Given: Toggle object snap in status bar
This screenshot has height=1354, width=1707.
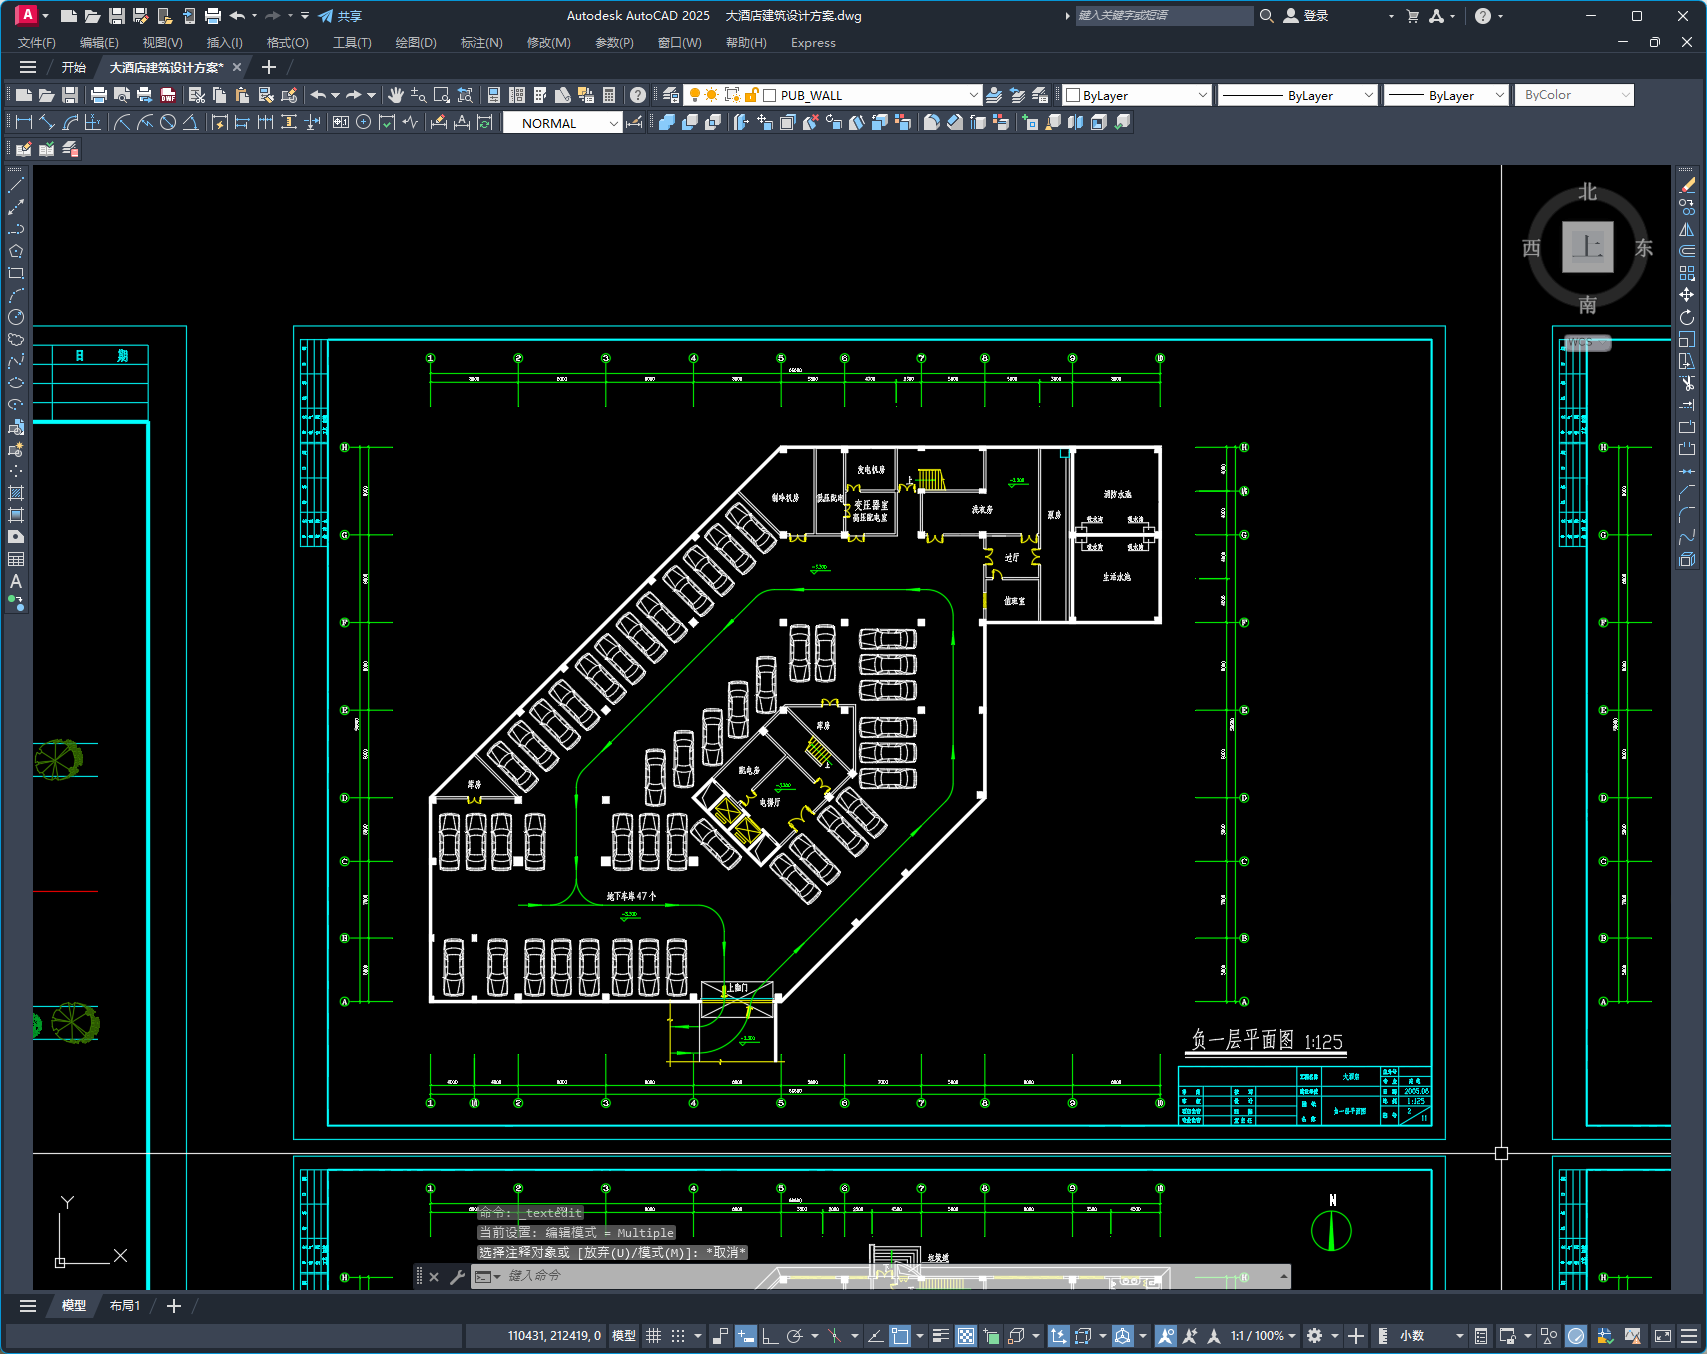Looking at the screenshot, I should point(900,1336).
